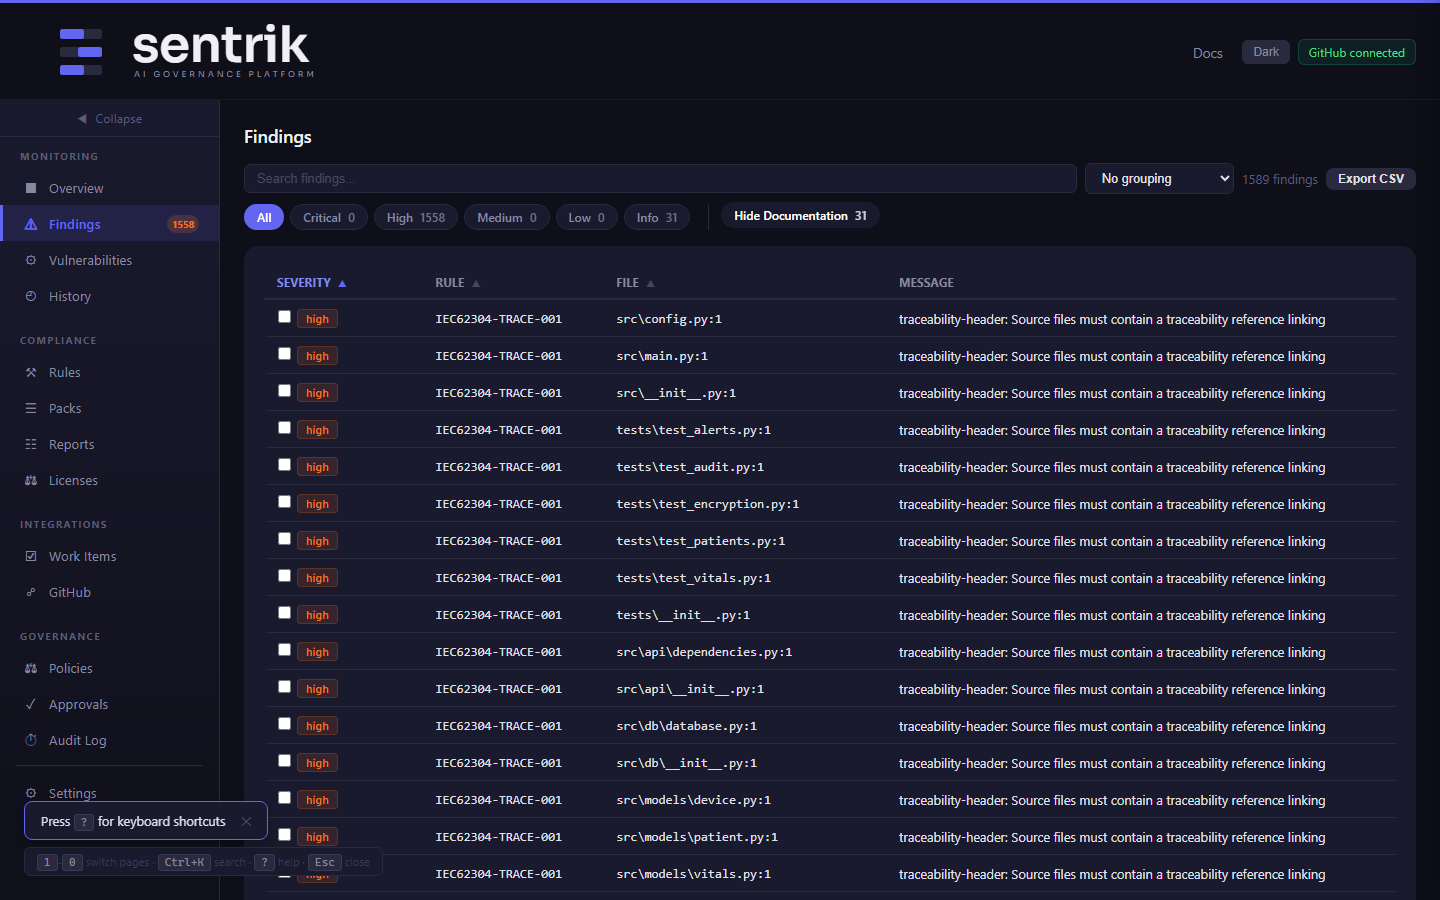Click file src\models\vitals.py:1
The width and height of the screenshot is (1440, 900).
tap(693, 874)
